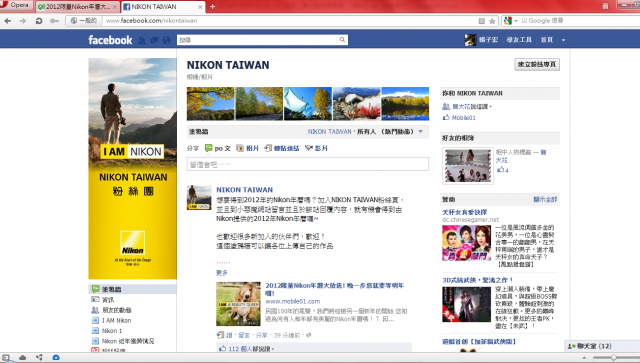Click the Facebook search magnifier button
This screenshot has height=363, width=640.
(x=342, y=40)
